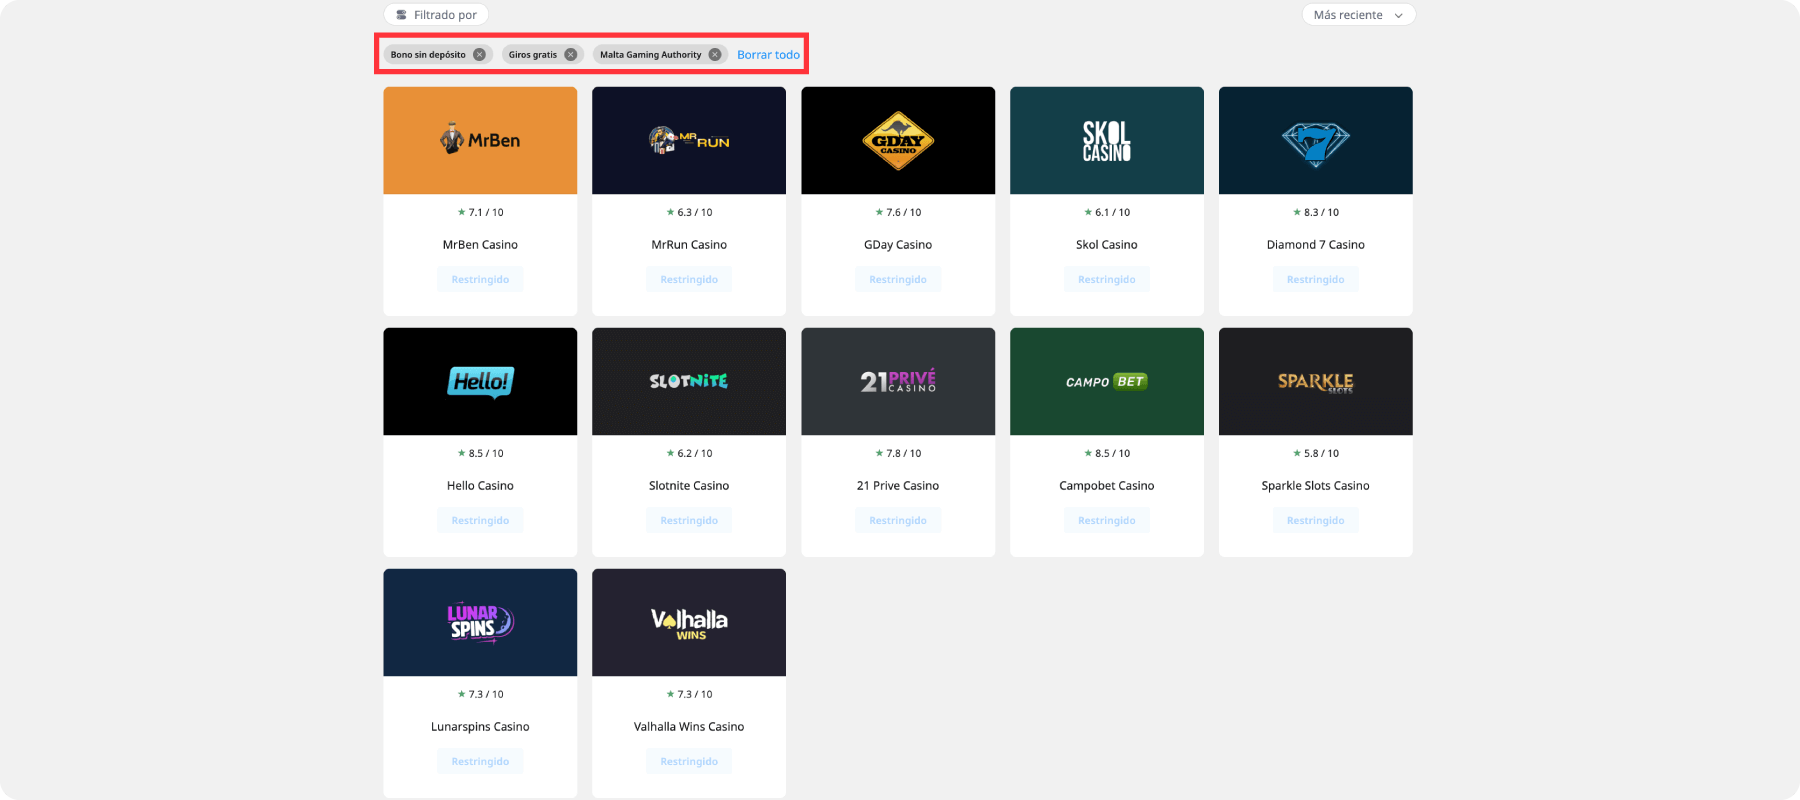This screenshot has height=800, width=1800.
Task: Remove the Bono sin depósito filter chip
Action: click(480, 55)
